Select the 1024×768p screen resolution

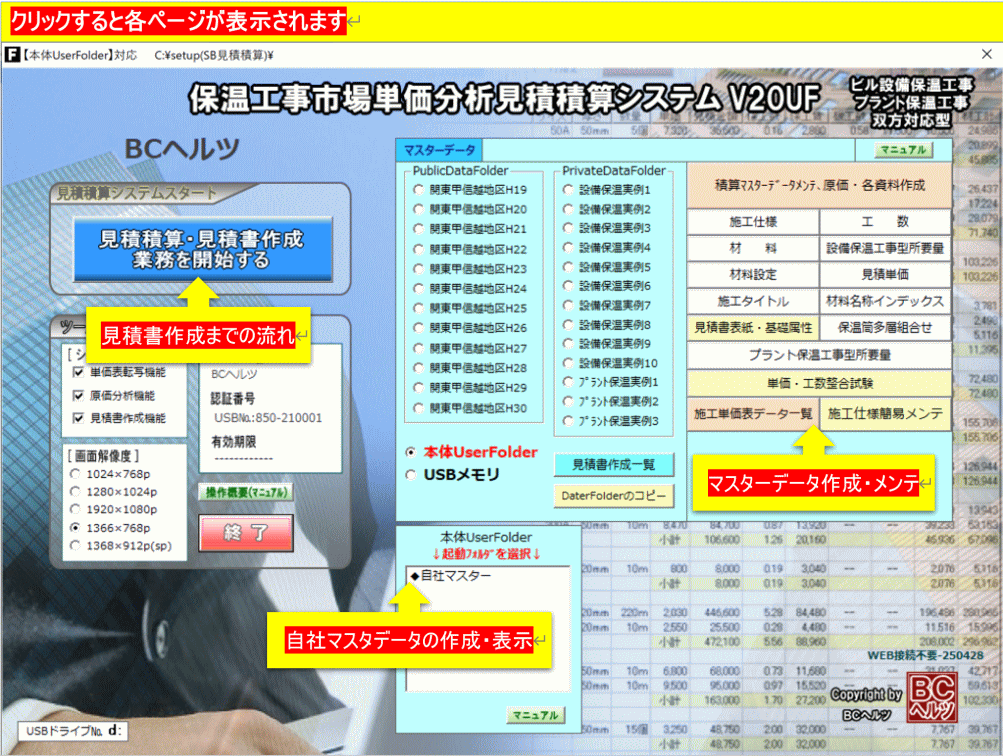75,474
